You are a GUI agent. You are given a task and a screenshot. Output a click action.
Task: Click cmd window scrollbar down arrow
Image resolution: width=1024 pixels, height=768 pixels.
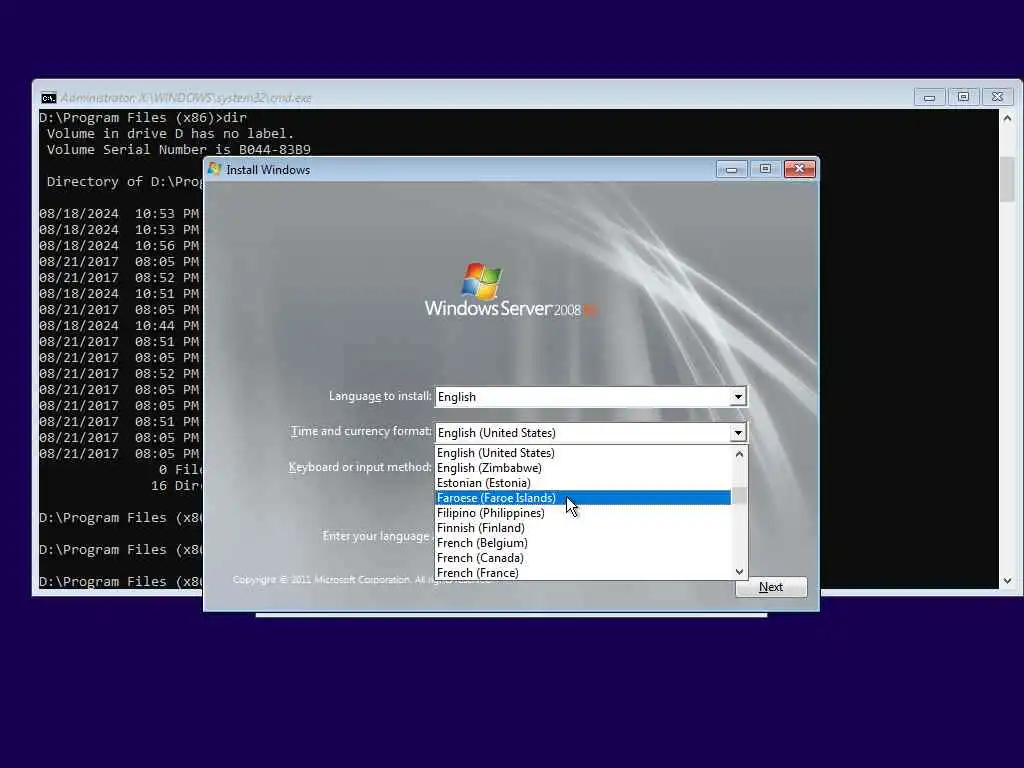1007,581
